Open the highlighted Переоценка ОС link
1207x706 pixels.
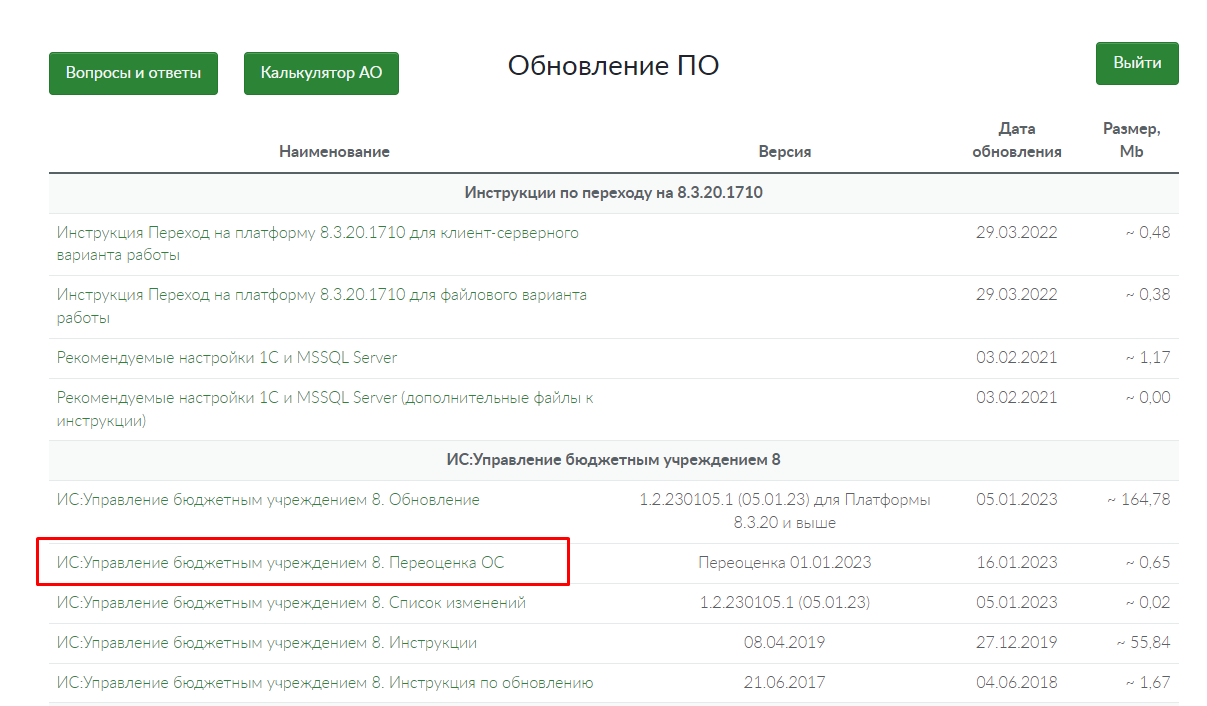(x=280, y=563)
